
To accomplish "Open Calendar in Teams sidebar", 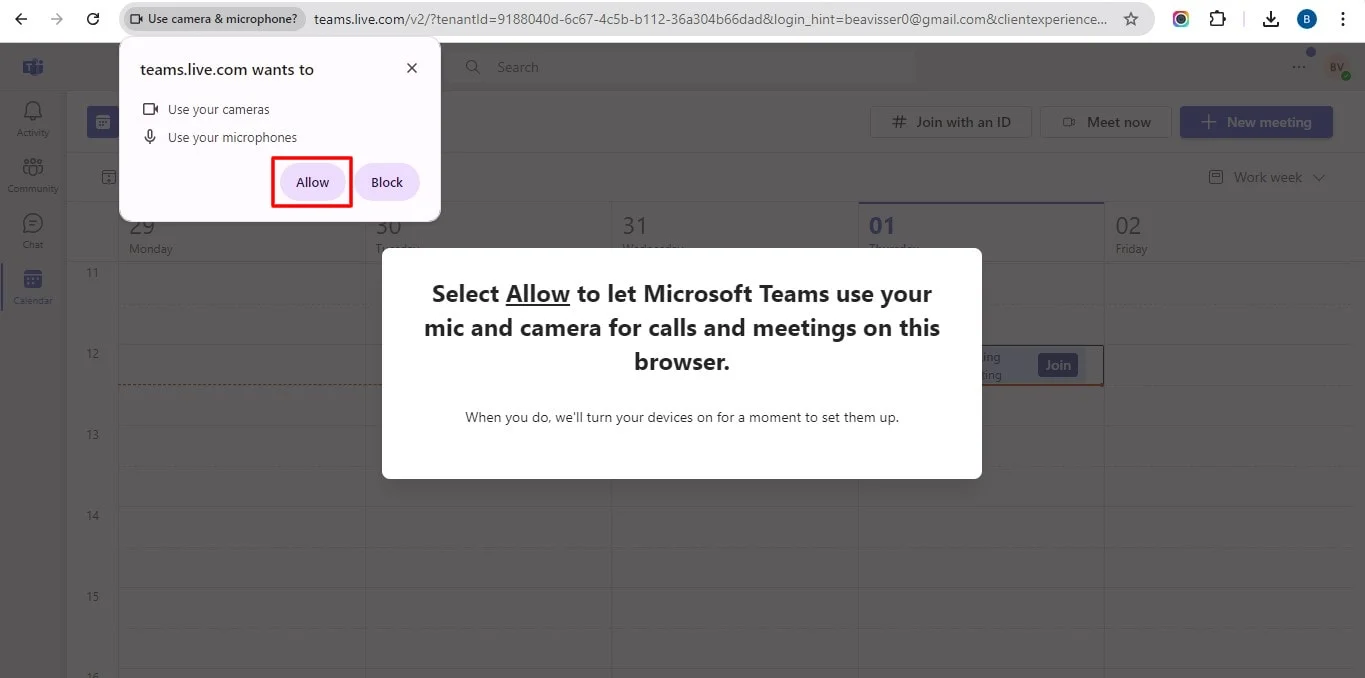I will (33, 286).
